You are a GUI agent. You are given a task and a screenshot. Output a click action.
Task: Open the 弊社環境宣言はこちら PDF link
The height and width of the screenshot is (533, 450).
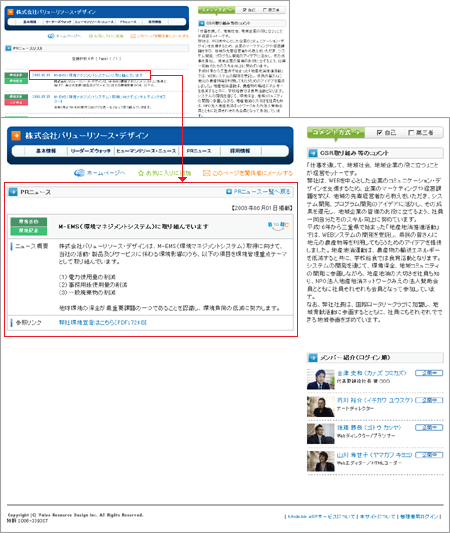pos(103,323)
